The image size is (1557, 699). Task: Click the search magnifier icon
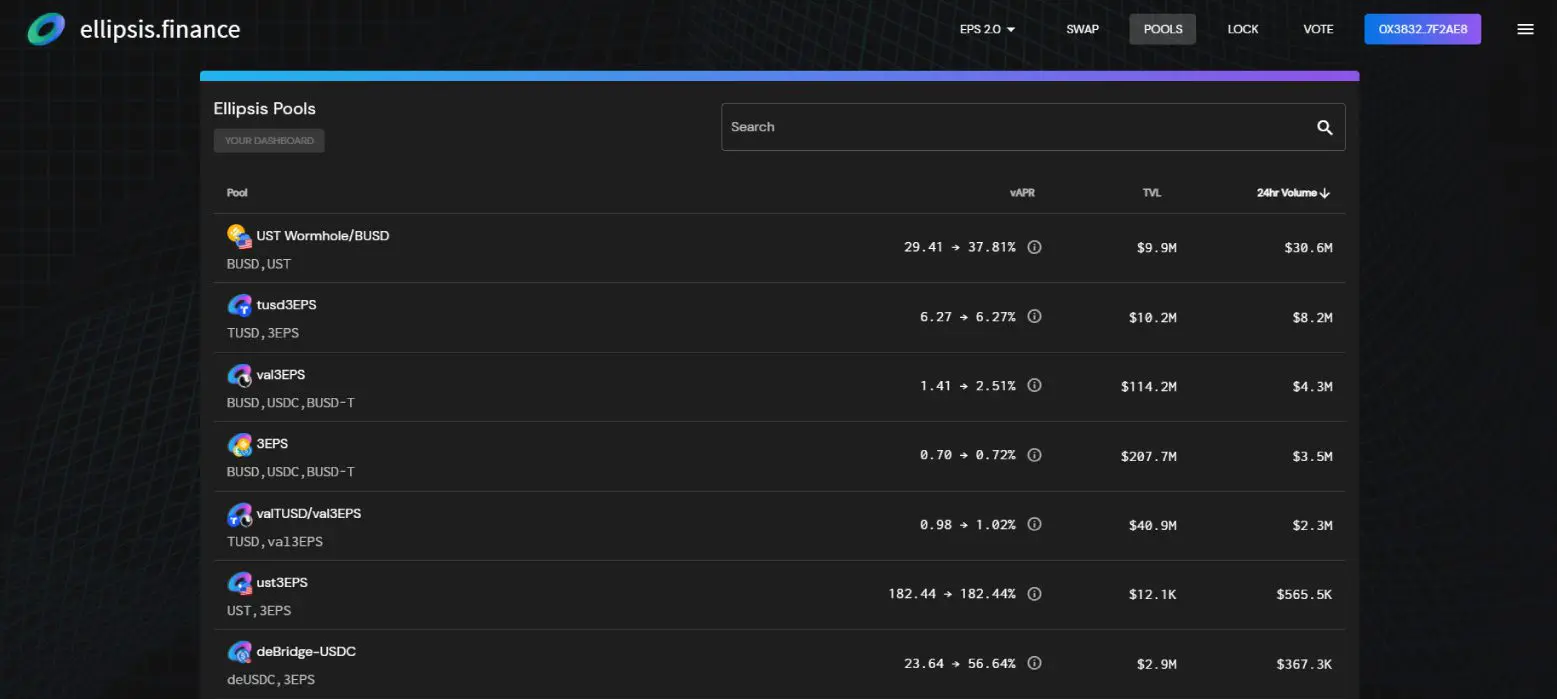point(1325,127)
